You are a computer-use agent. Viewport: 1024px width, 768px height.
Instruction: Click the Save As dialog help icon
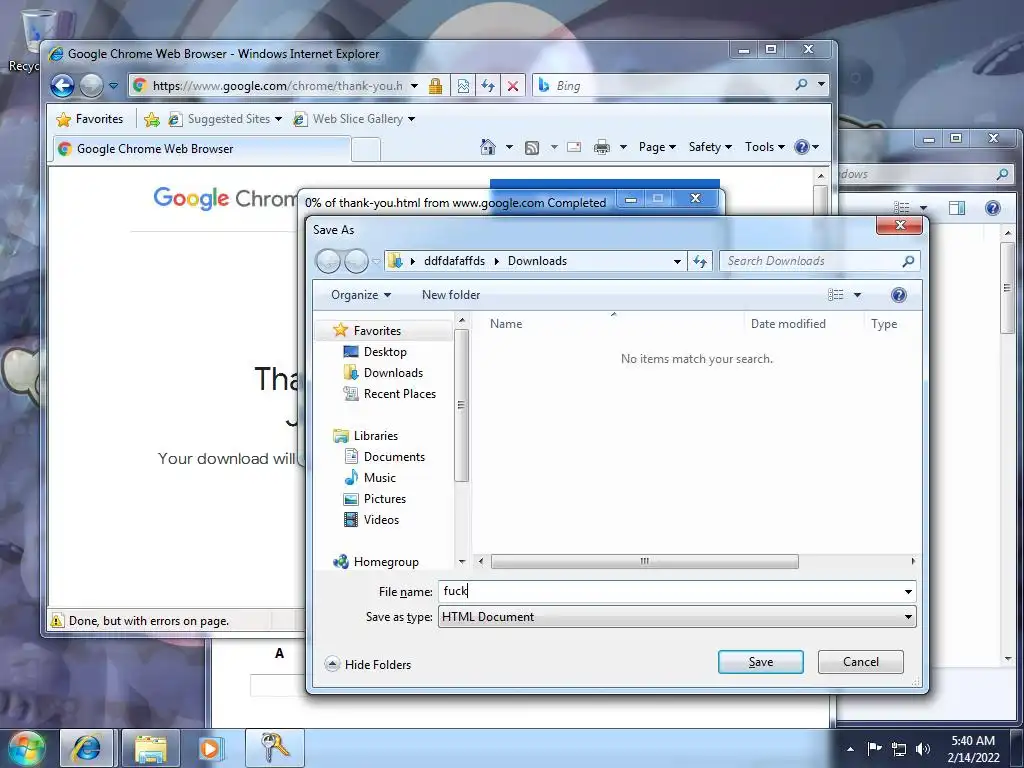tap(899, 295)
